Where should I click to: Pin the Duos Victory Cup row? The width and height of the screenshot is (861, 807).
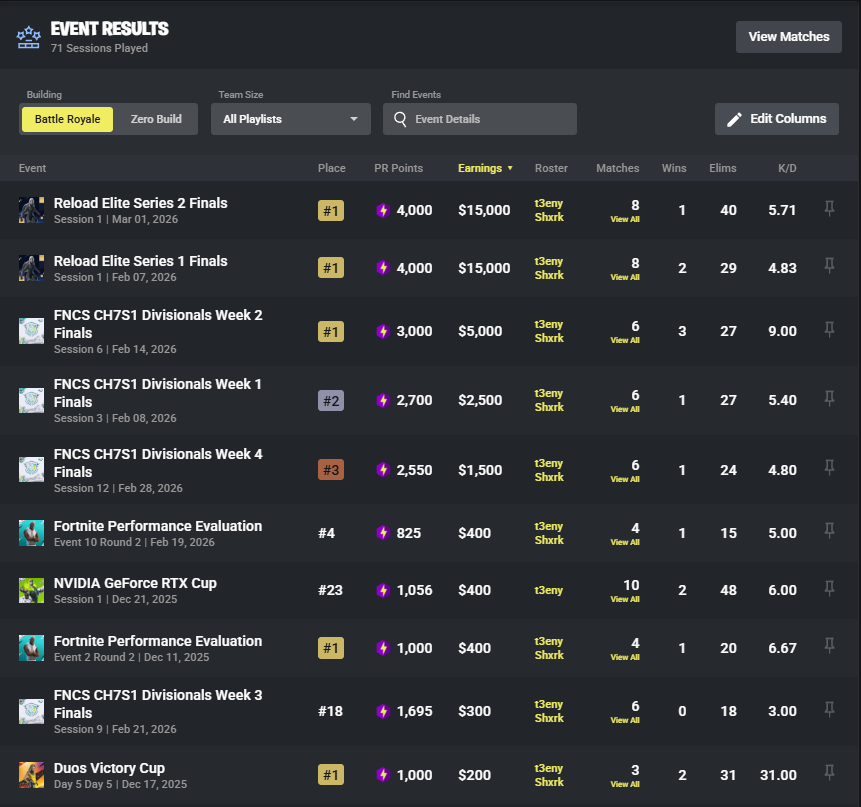829,774
